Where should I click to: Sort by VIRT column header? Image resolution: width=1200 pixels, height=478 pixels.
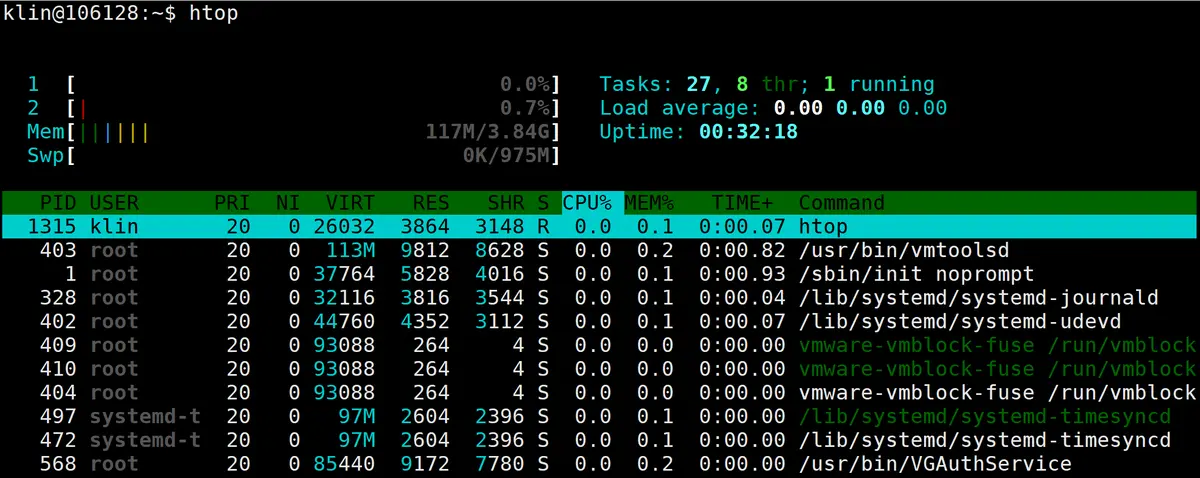(350, 203)
